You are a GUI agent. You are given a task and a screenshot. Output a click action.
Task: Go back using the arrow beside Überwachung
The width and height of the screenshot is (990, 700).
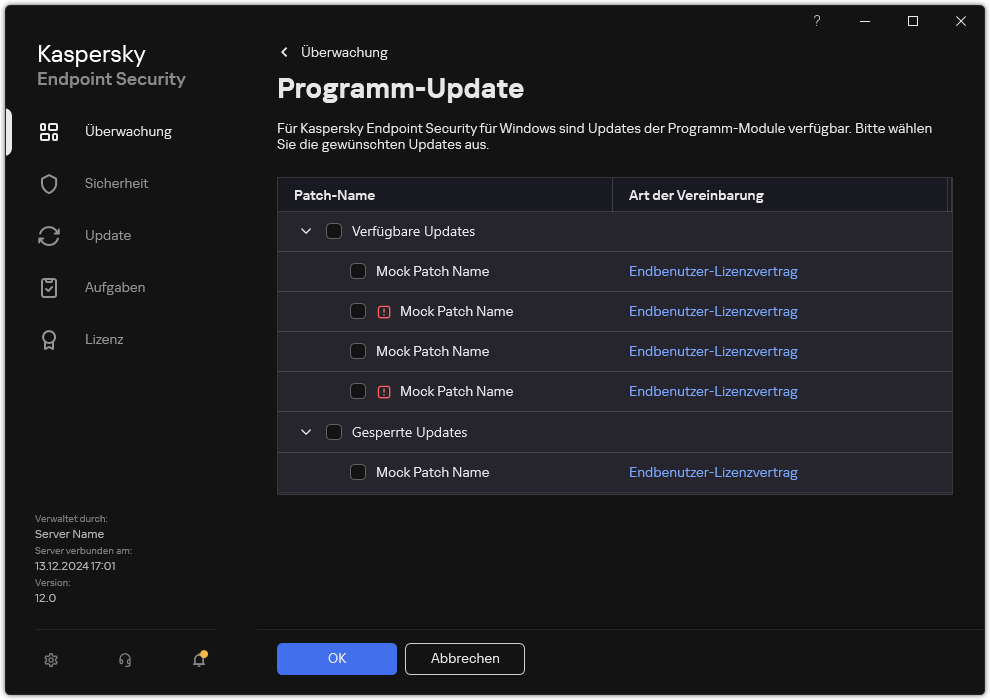(x=284, y=52)
